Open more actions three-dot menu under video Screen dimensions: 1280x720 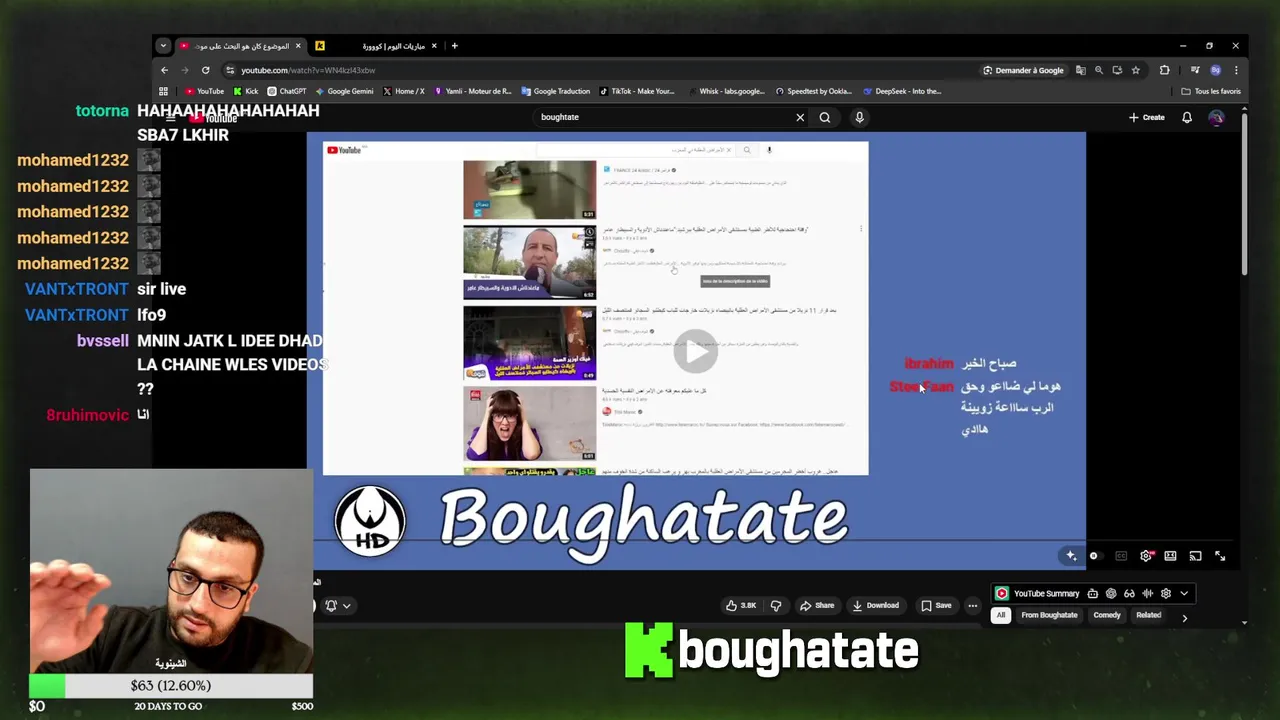click(972, 605)
